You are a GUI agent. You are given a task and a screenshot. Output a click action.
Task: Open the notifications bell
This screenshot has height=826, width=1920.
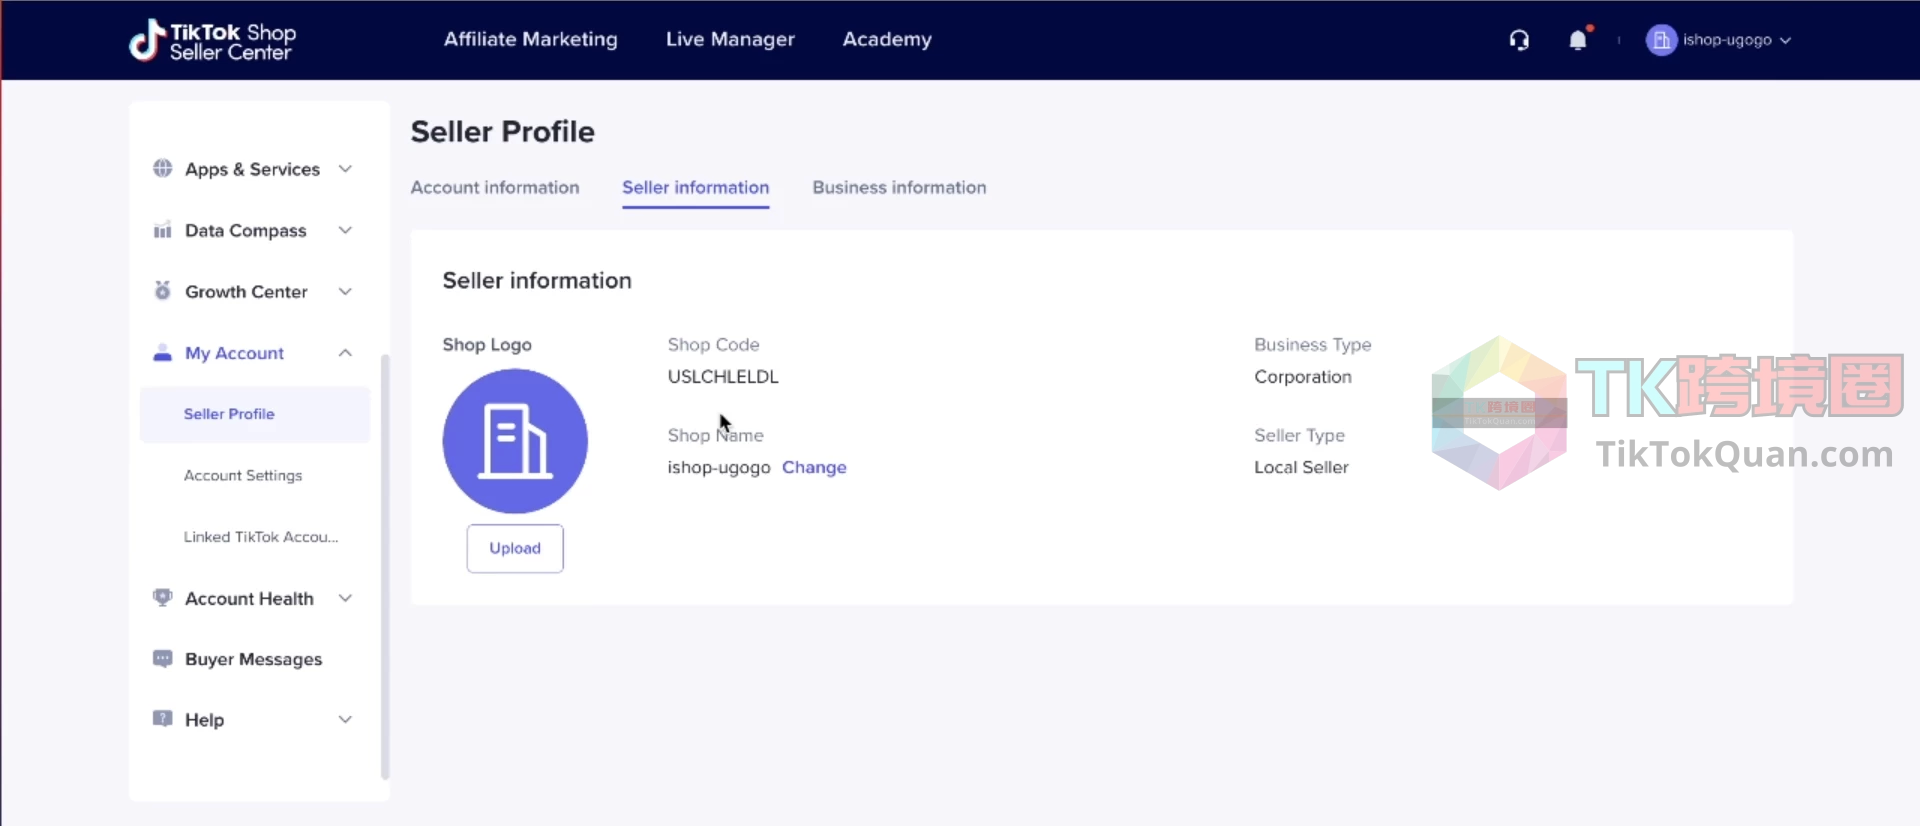(x=1578, y=40)
